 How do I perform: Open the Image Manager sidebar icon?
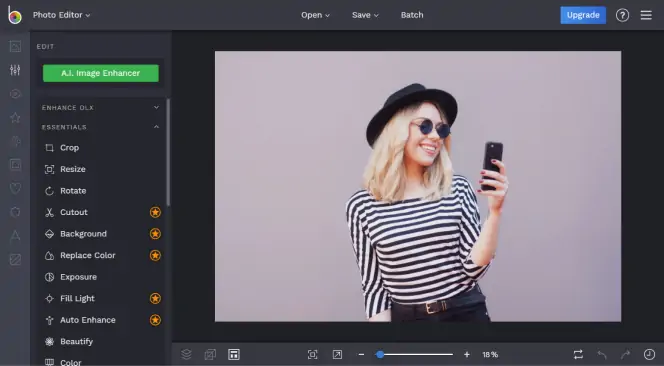tap(15, 46)
